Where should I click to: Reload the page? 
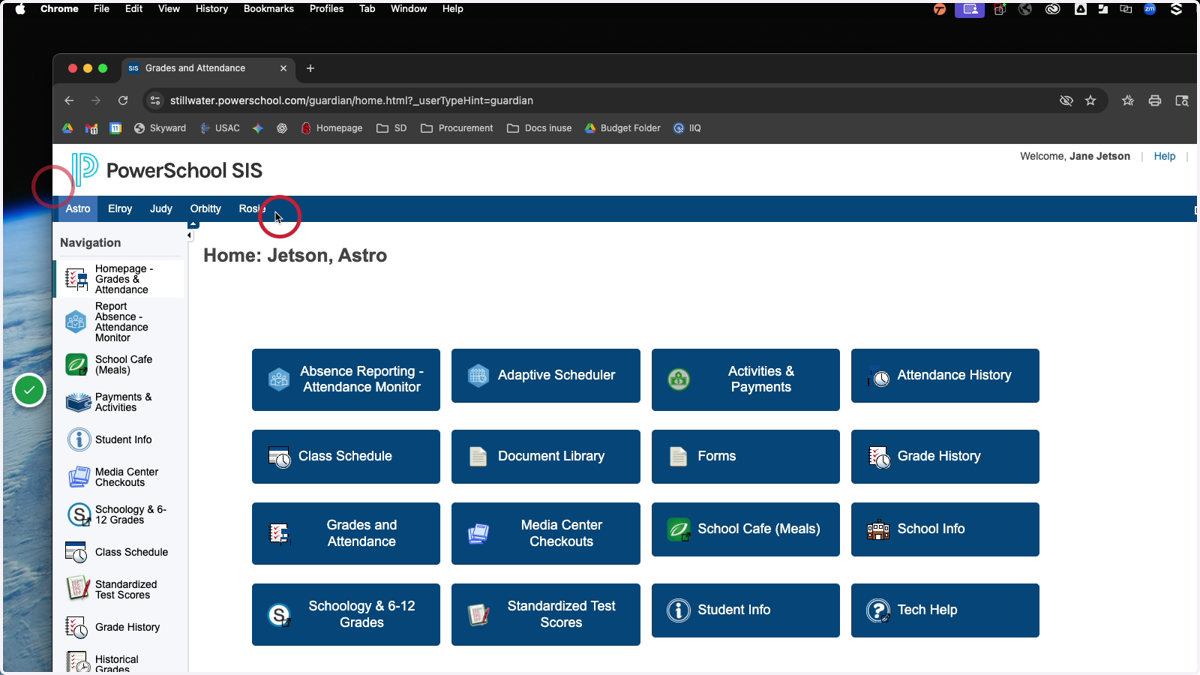tap(123, 100)
